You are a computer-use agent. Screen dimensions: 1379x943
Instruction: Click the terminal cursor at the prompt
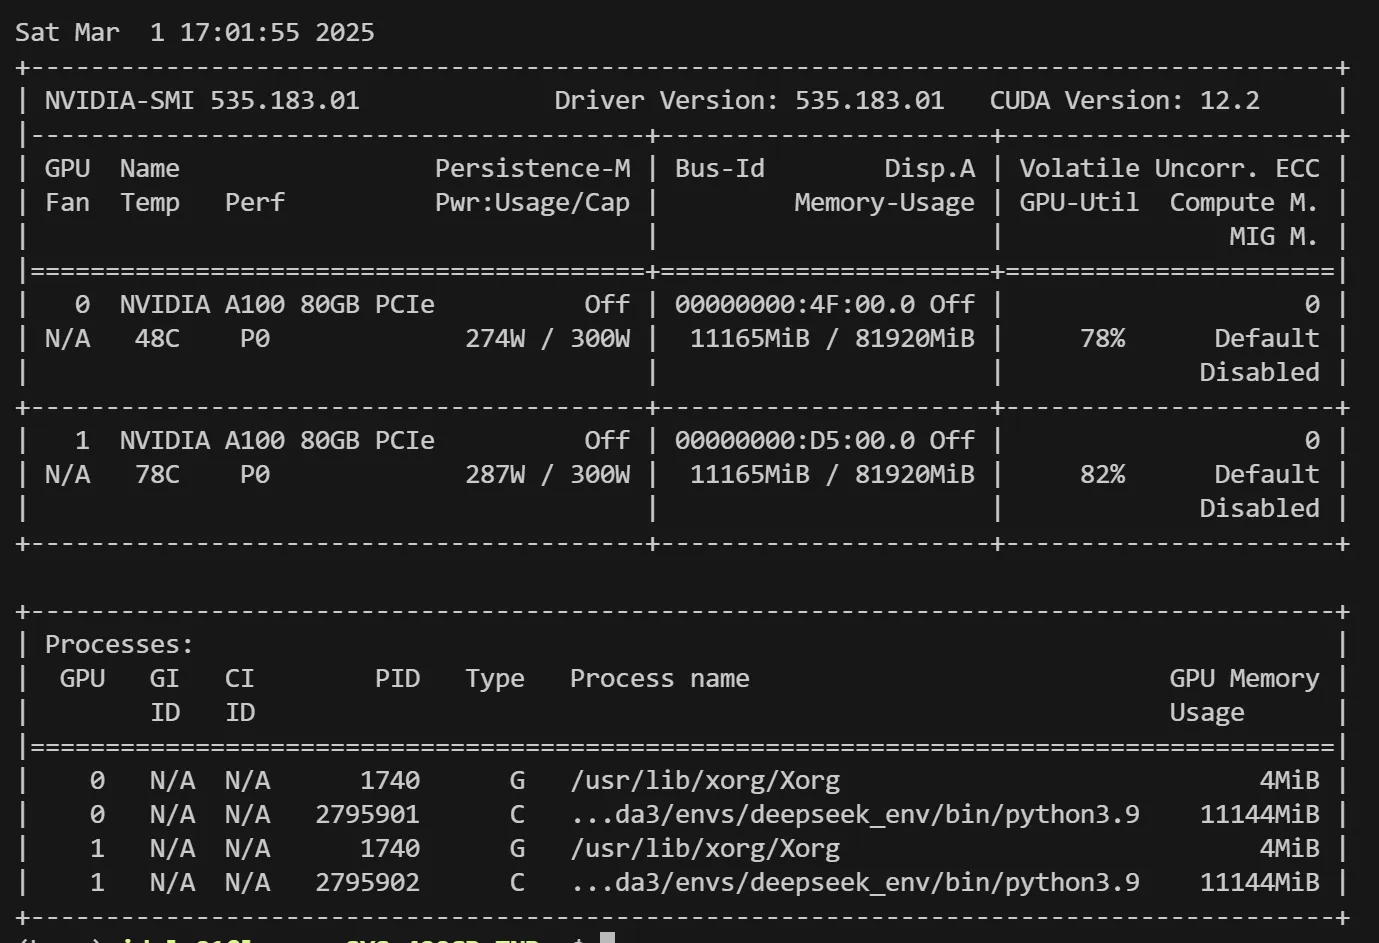tap(607, 938)
